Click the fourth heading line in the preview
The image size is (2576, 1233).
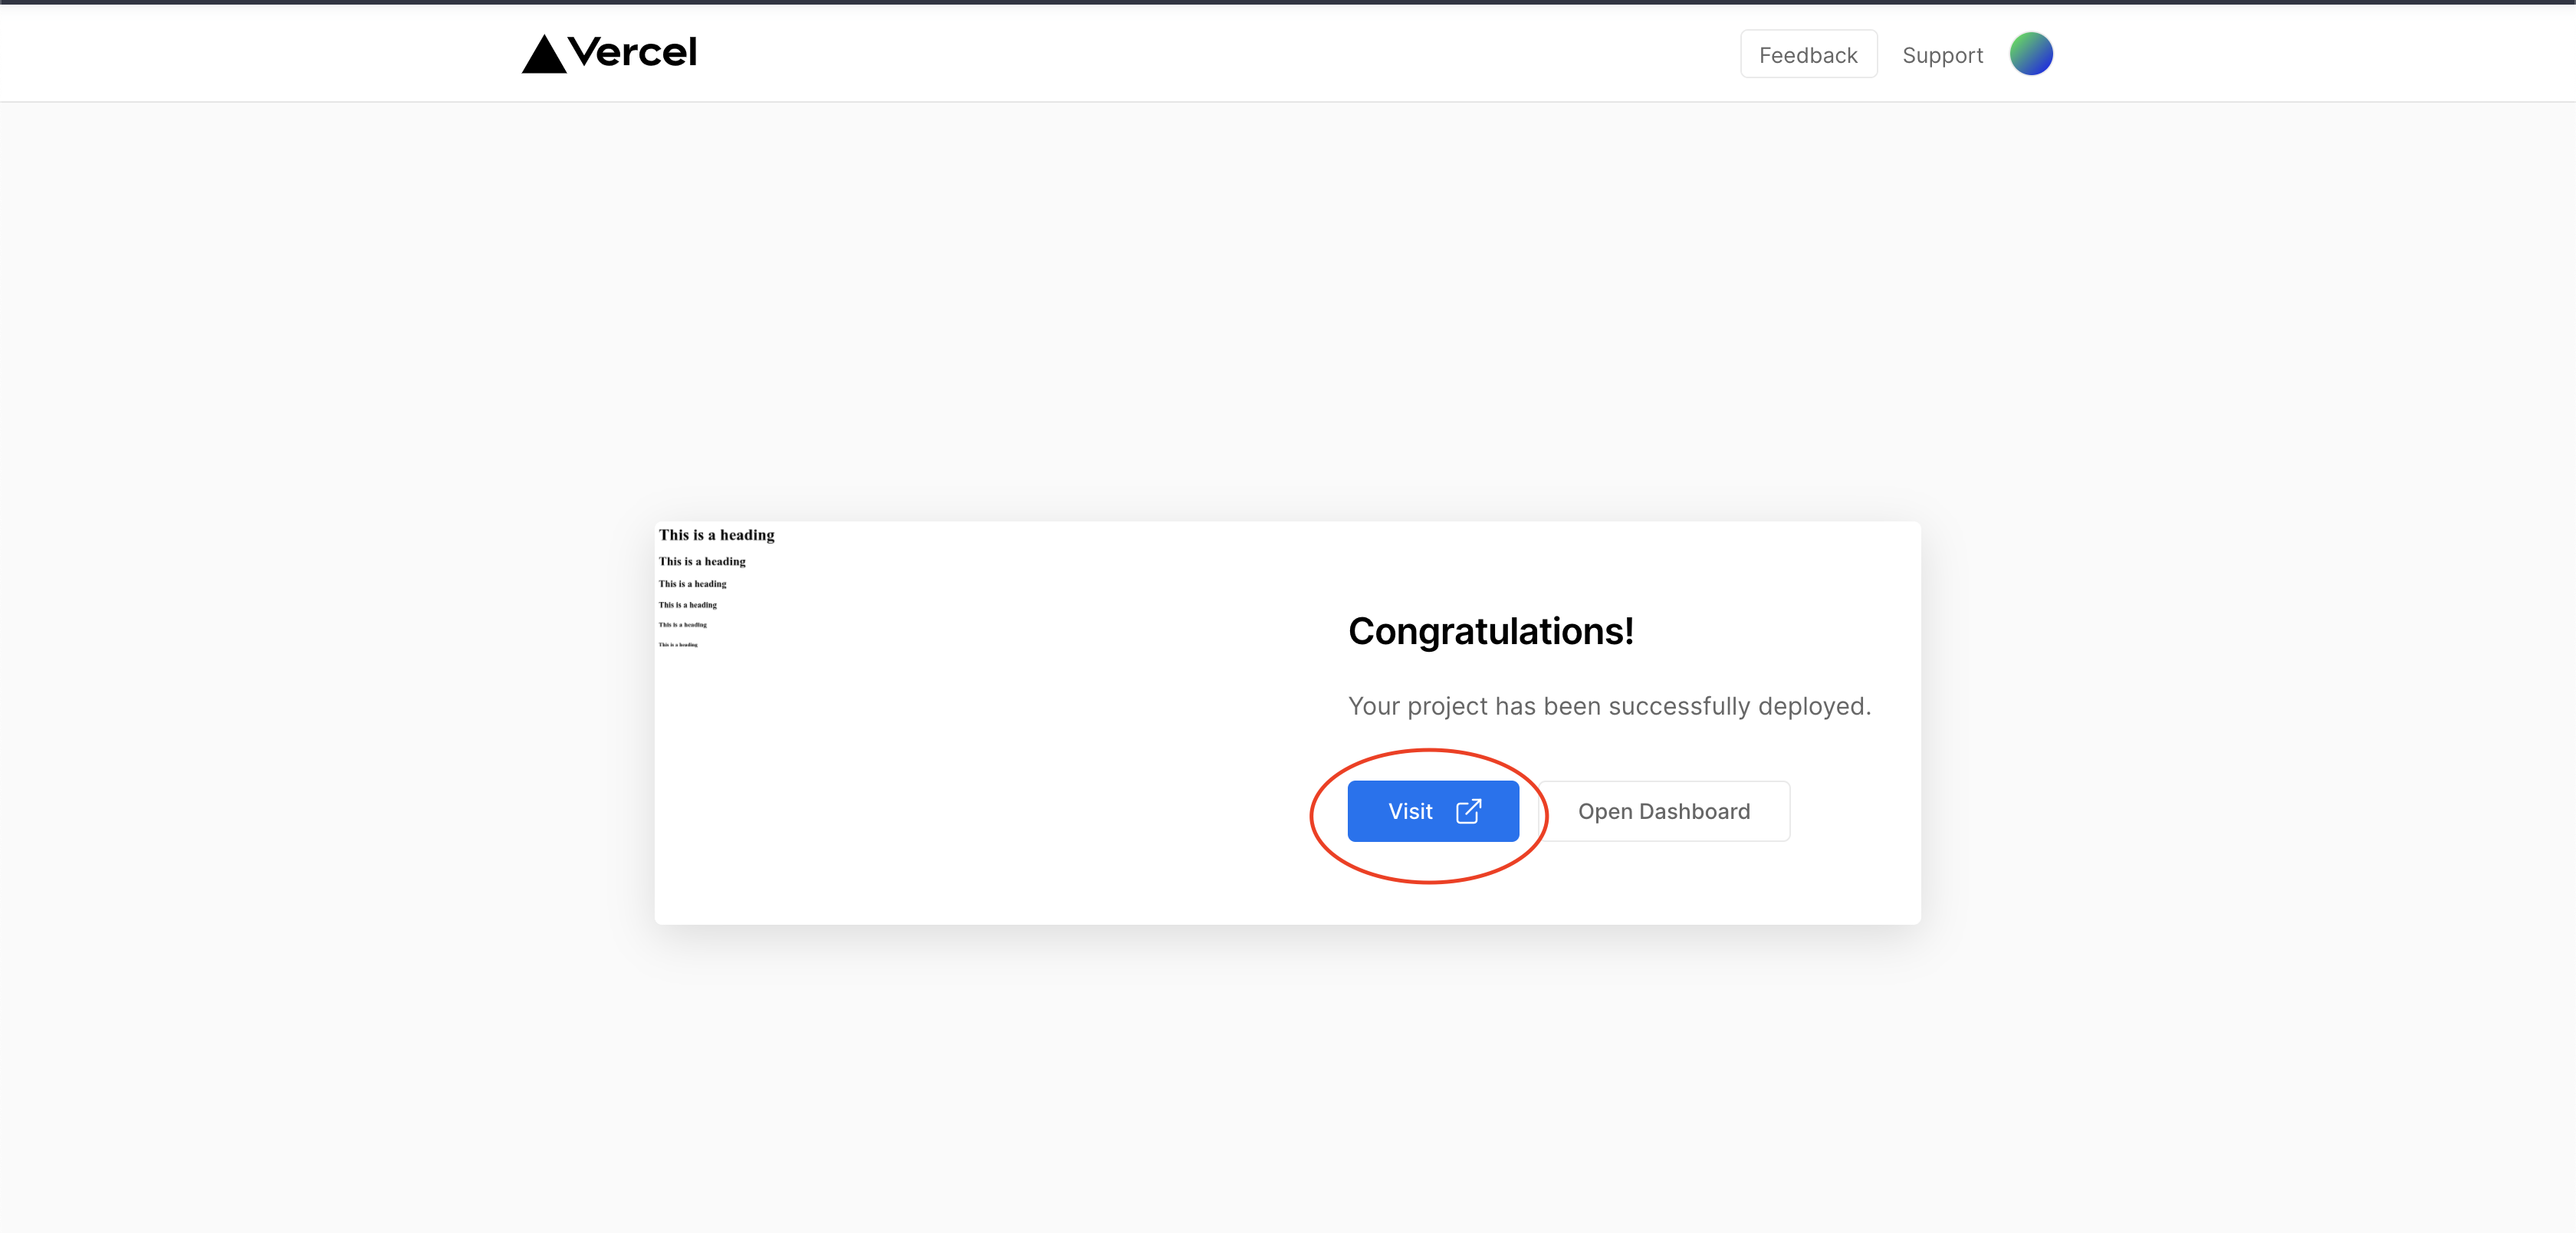[687, 605]
